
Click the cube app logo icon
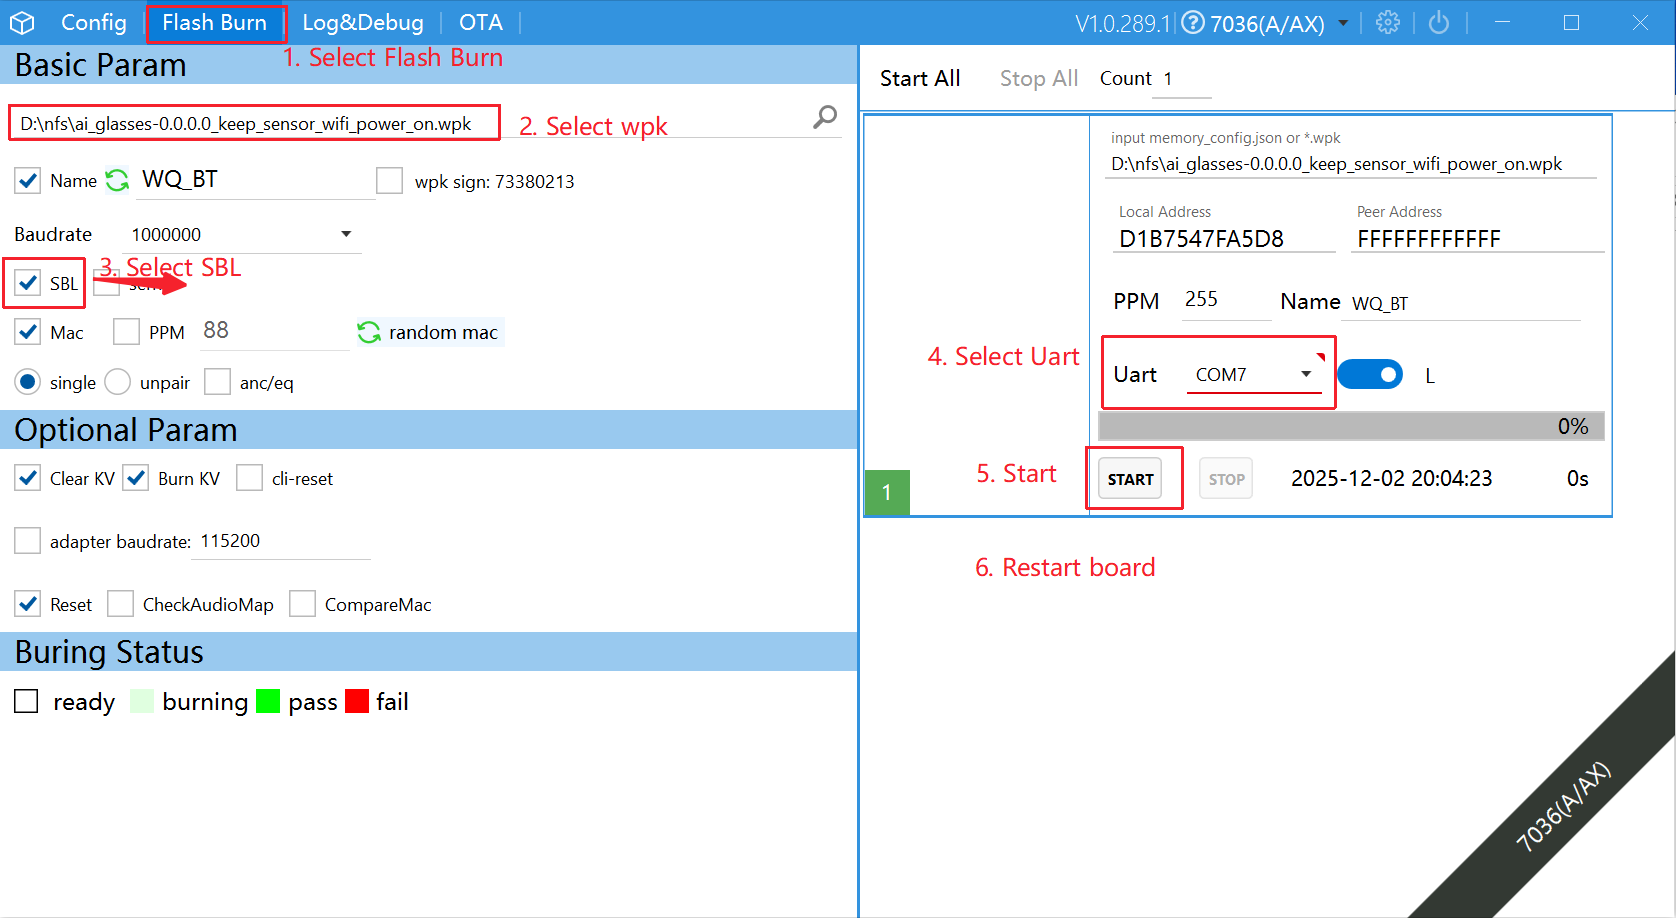coord(22,22)
